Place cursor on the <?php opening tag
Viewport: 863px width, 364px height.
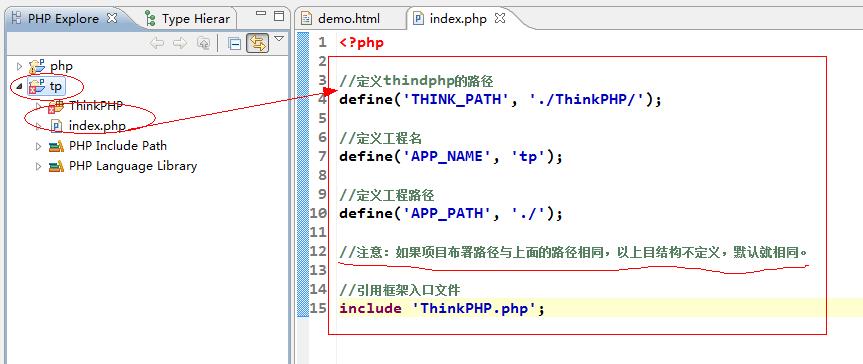[x=362, y=43]
